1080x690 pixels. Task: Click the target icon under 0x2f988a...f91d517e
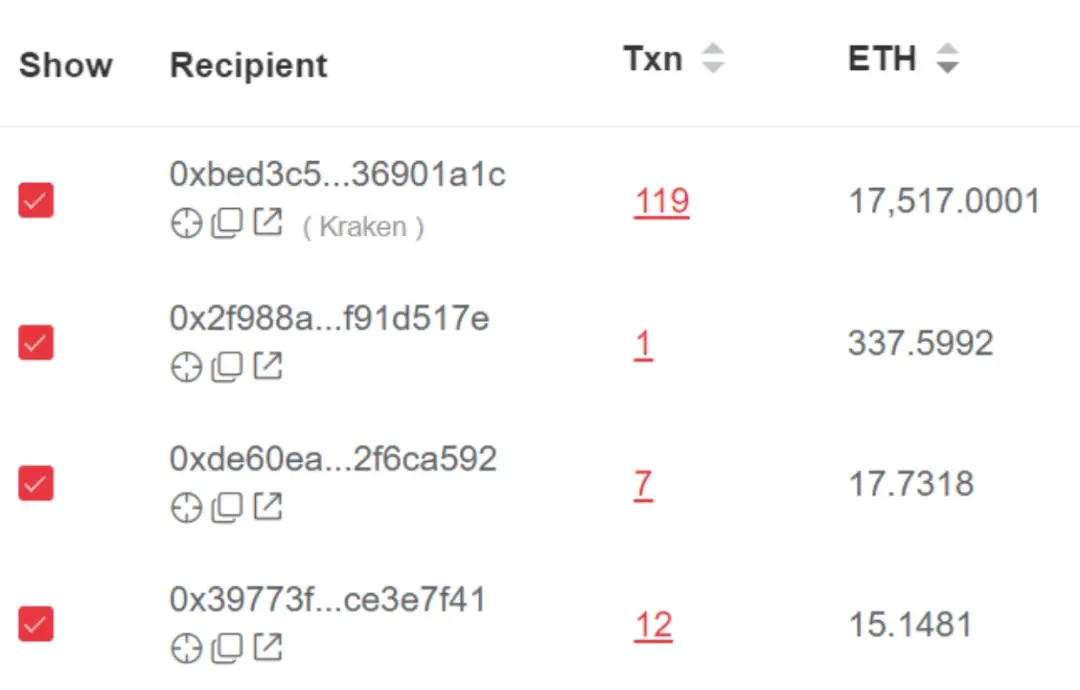click(186, 367)
